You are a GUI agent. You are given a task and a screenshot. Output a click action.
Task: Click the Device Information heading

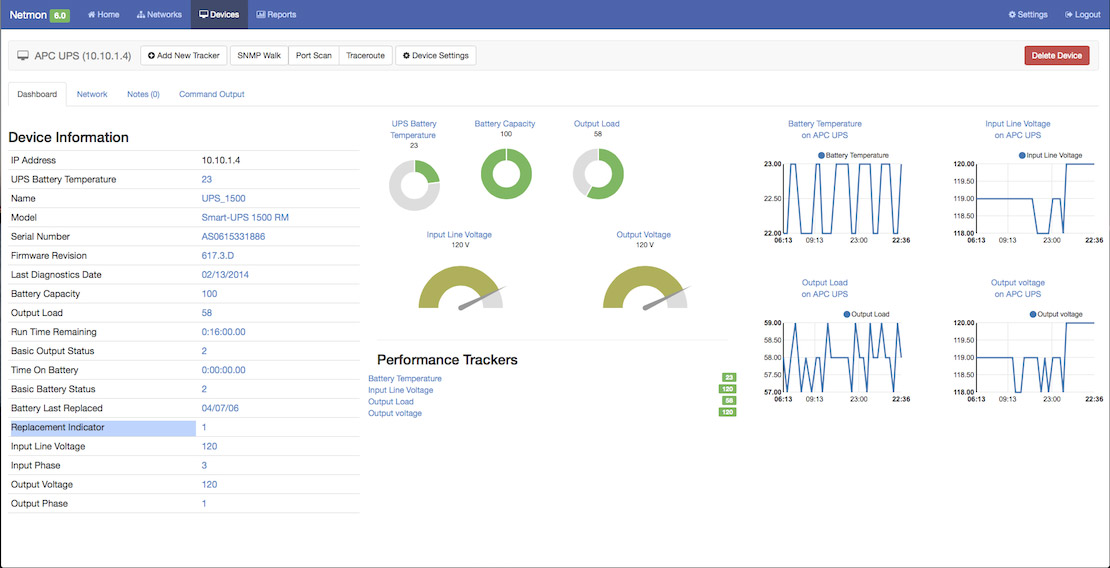pyautogui.click(x=69, y=137)
